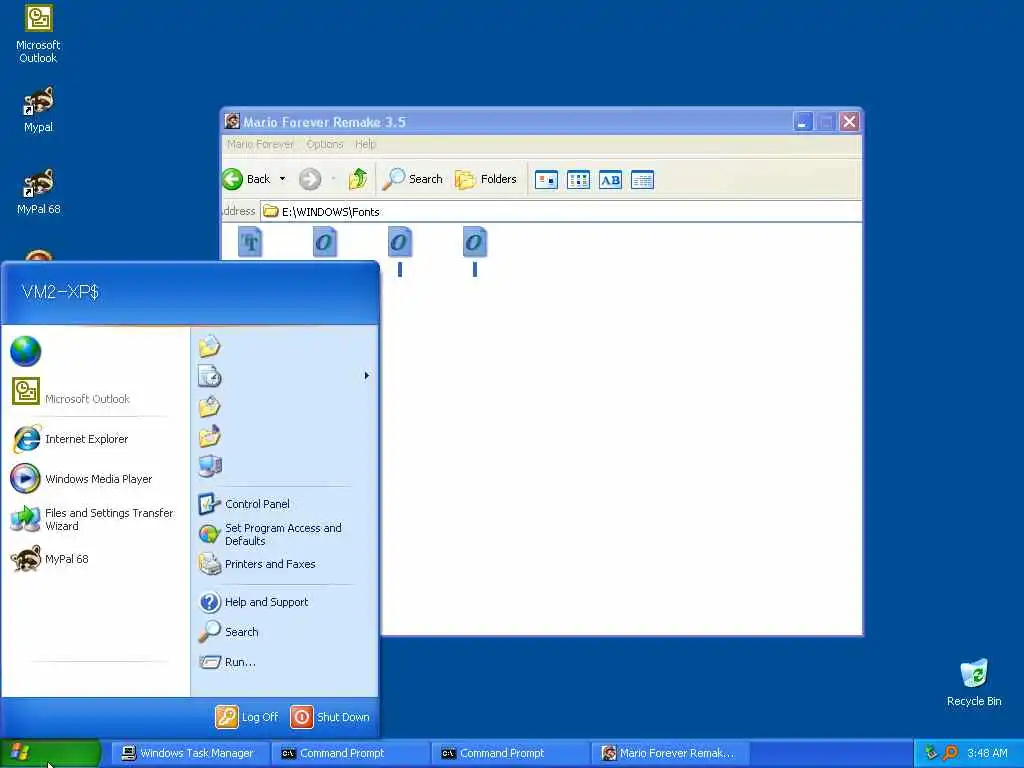Switch to Details view toolbar icon
The image size is (1024, 768).
point(642,180)
